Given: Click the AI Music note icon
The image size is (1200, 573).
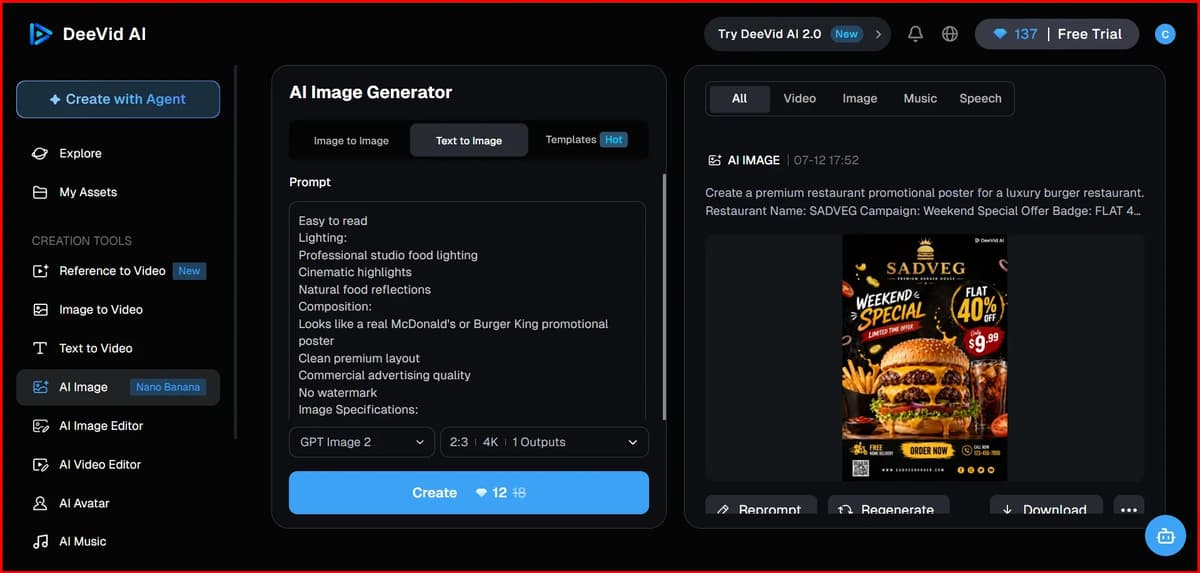Looking at the screenshot, I should click(x=40, y=541).
